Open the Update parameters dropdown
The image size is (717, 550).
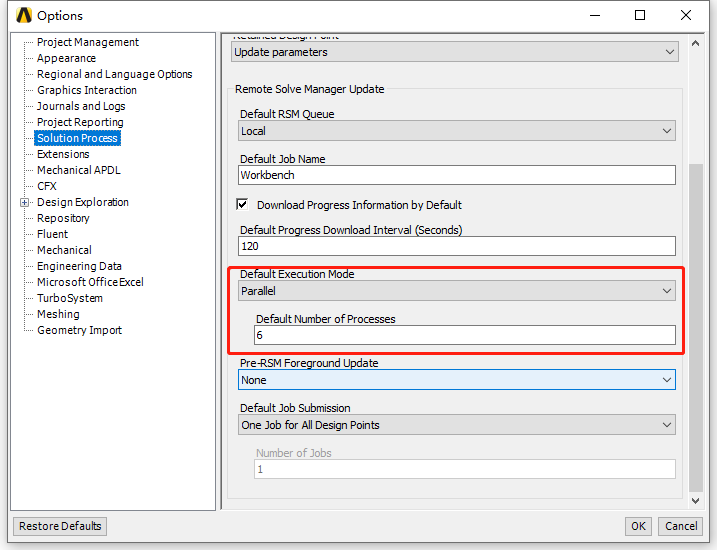(455, 52)
